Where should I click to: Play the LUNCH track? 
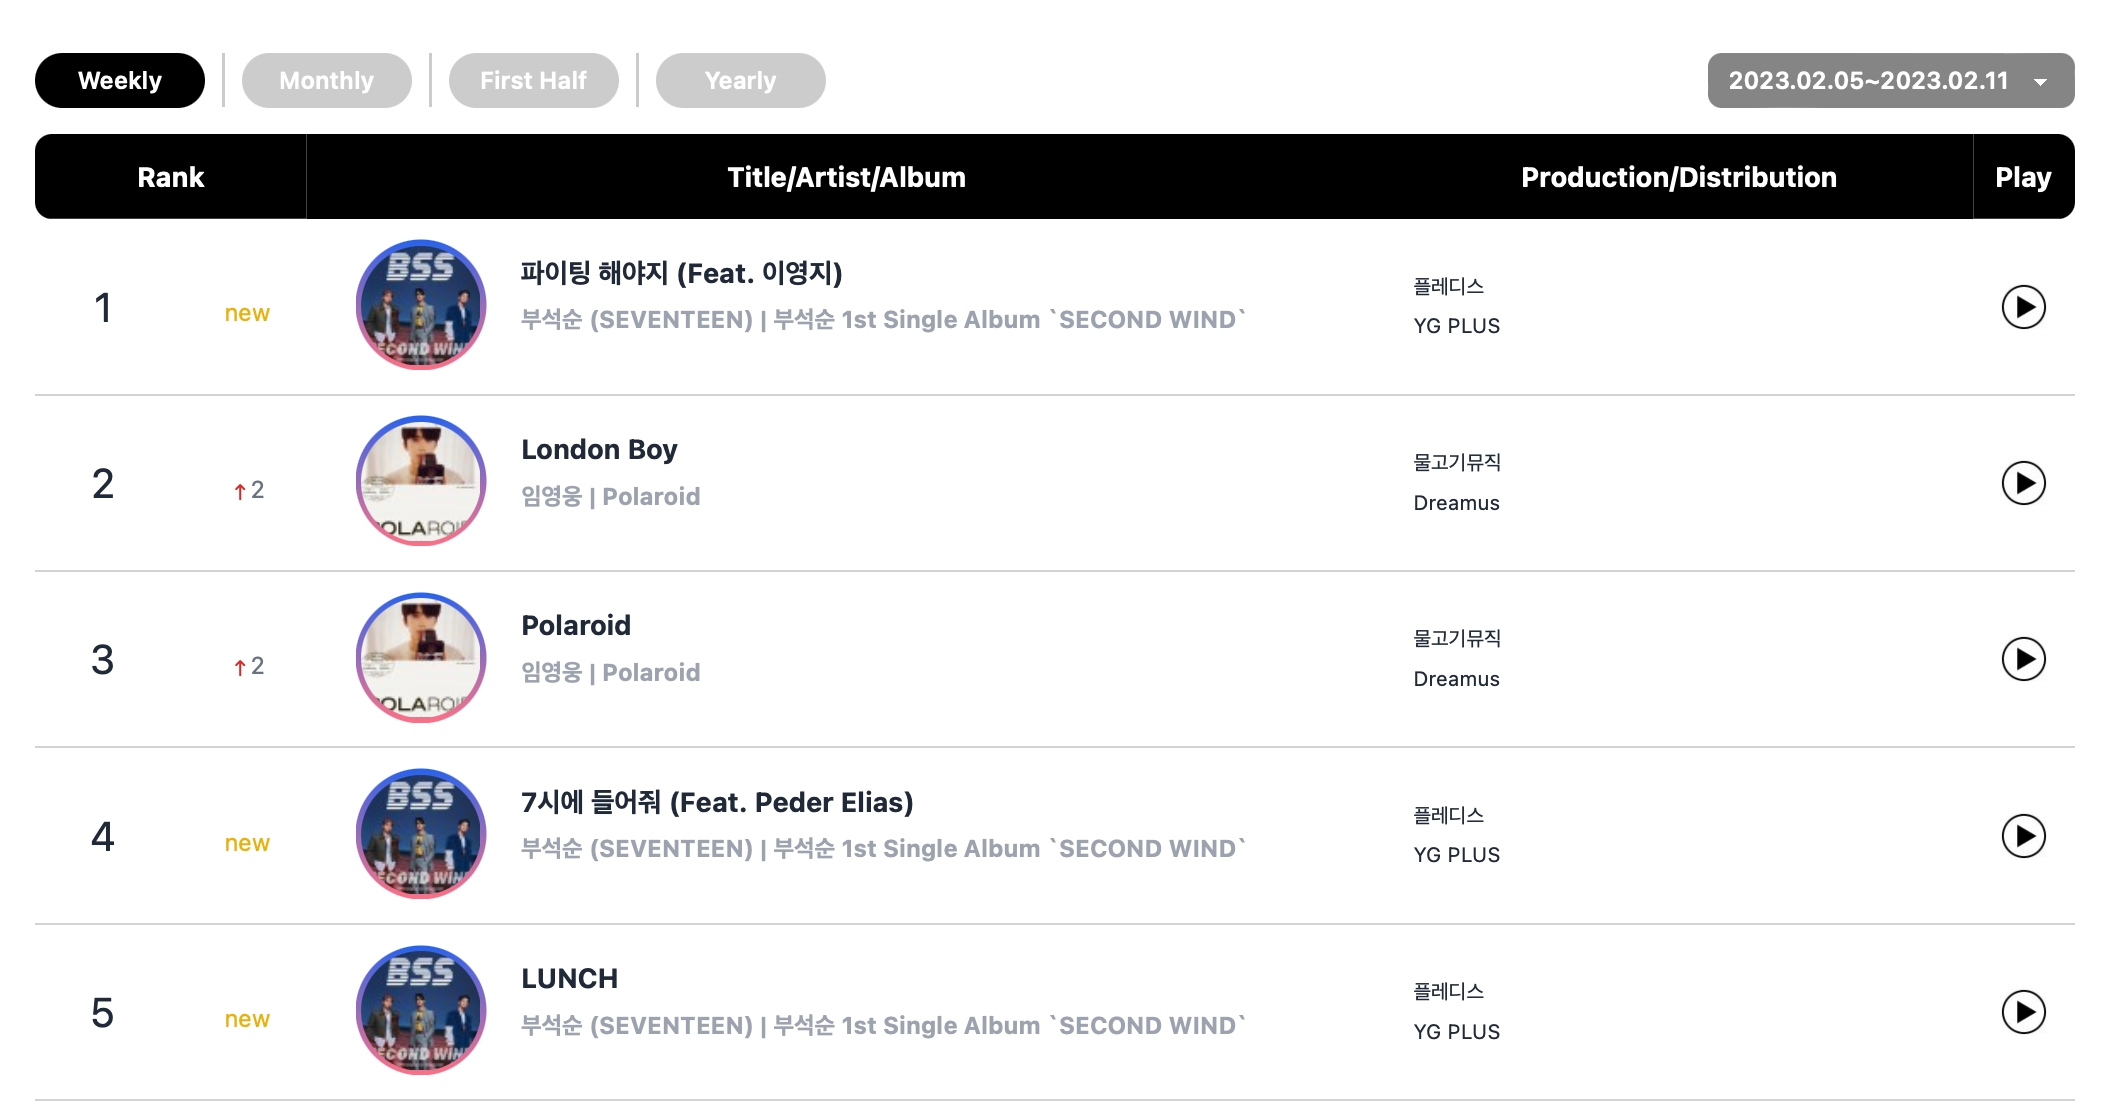(x=2023, y=1012)
